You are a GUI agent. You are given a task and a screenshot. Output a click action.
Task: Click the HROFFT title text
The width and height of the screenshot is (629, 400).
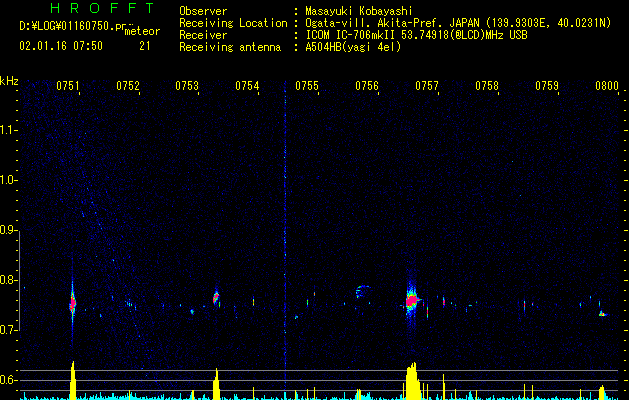point(102,8)
